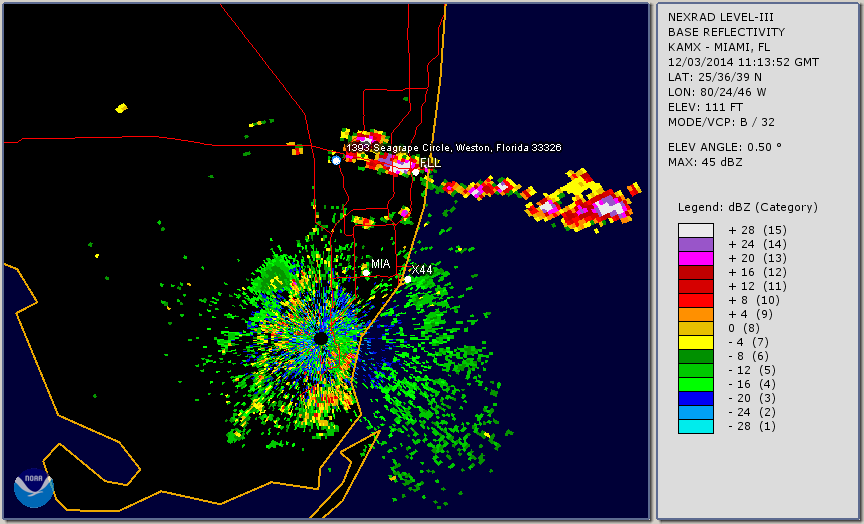The image size is (864, 524).
Task: Click the '+ 28 (15)' legend value label
Action: pyautogui.click(x=758, y=230)
